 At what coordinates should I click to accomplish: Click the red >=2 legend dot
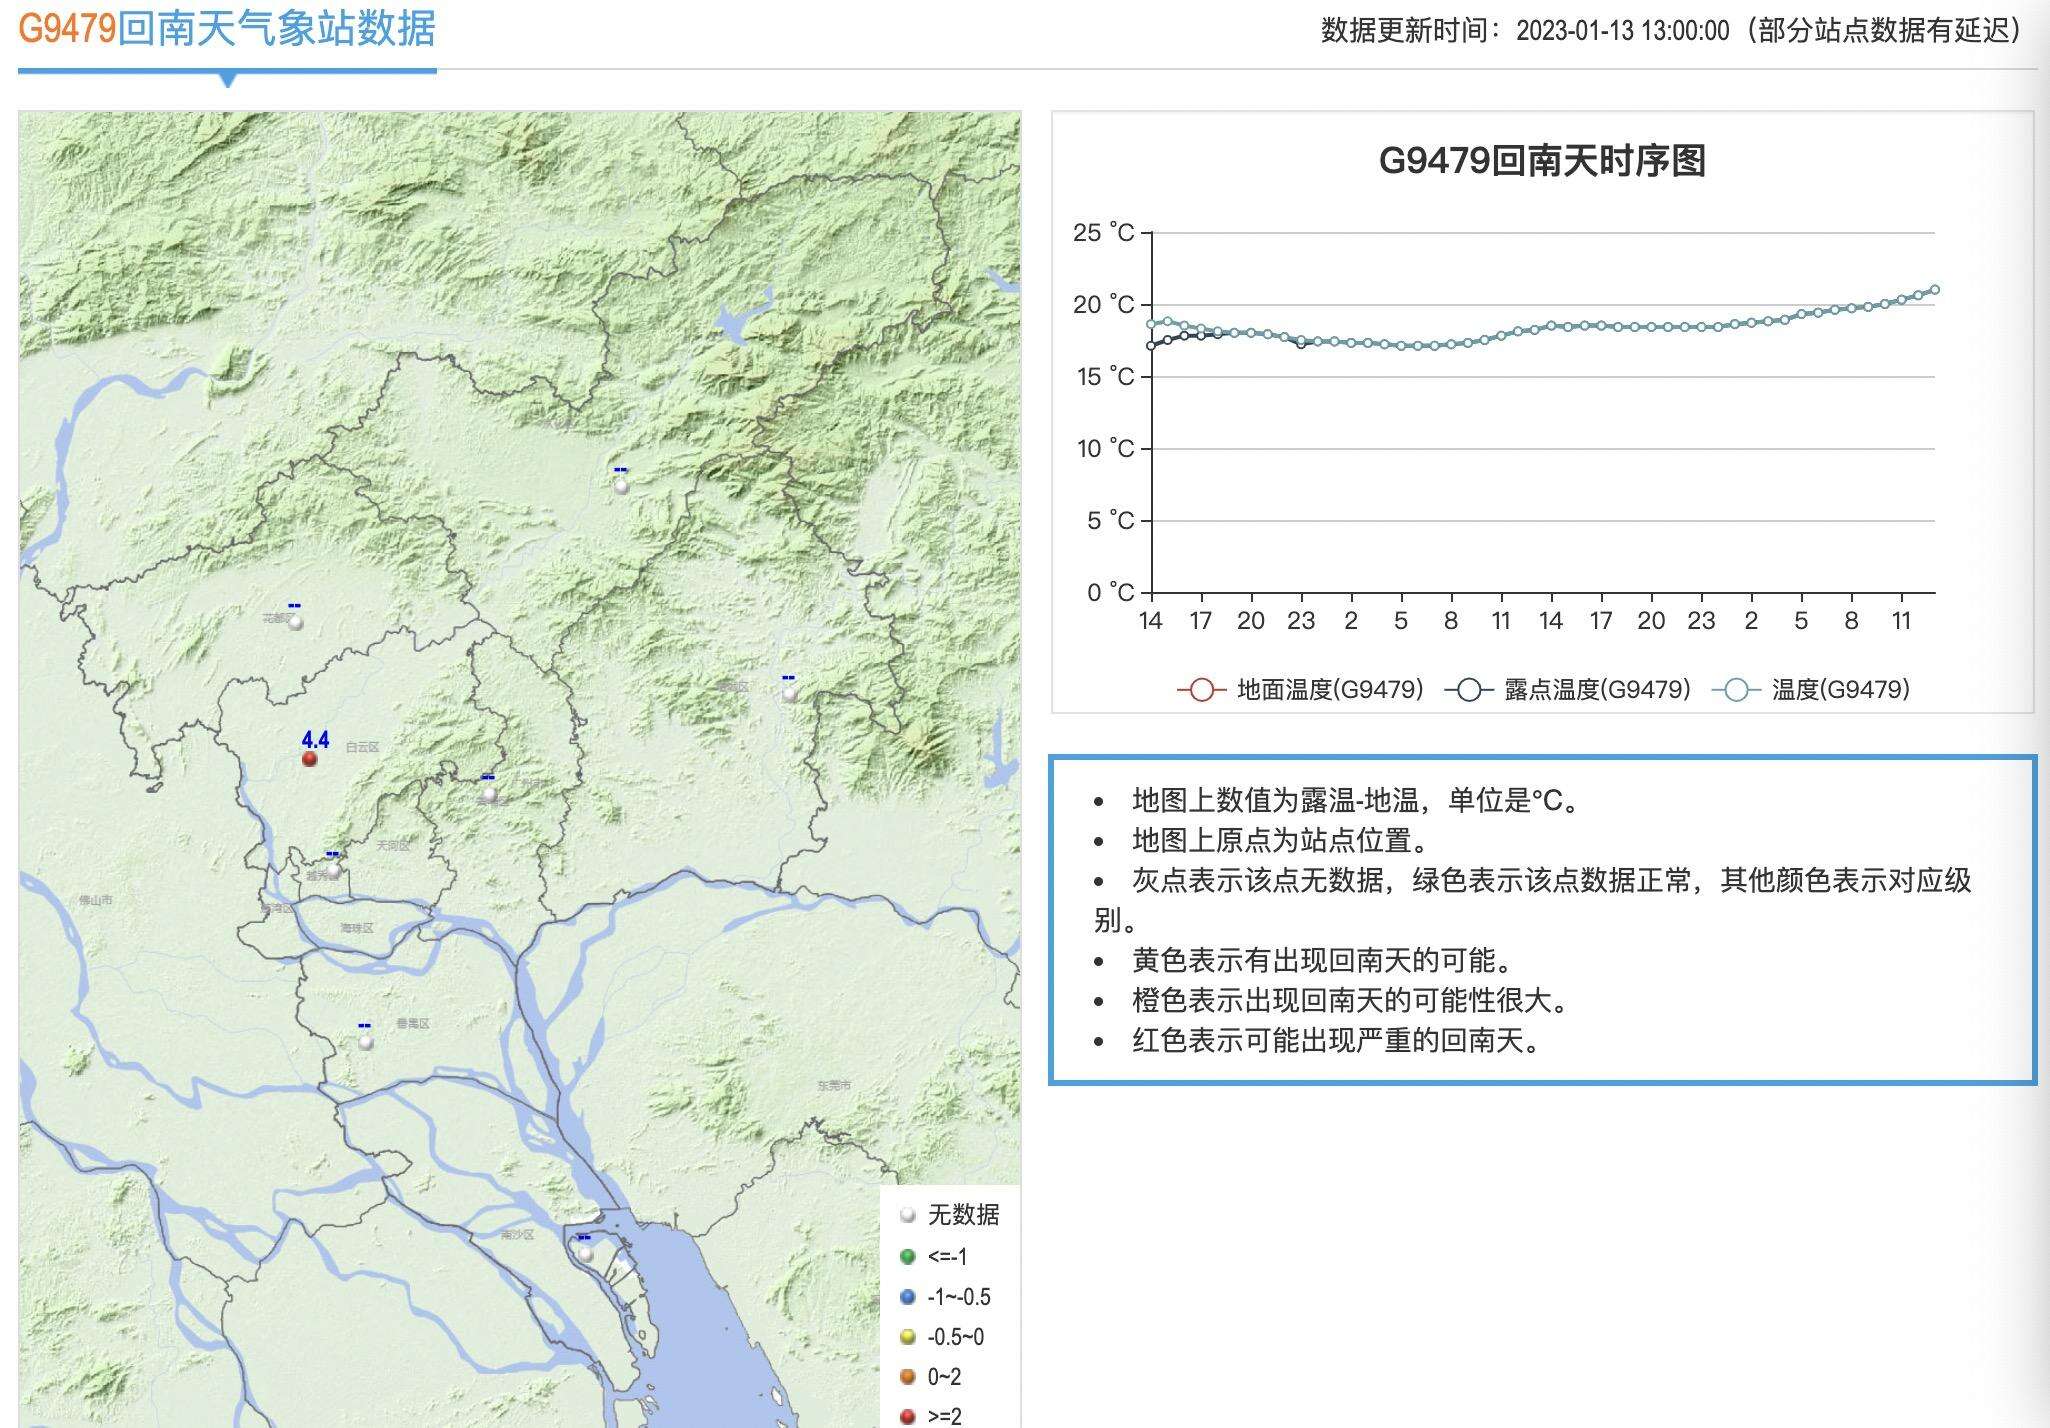click(x=908, y=1416)
